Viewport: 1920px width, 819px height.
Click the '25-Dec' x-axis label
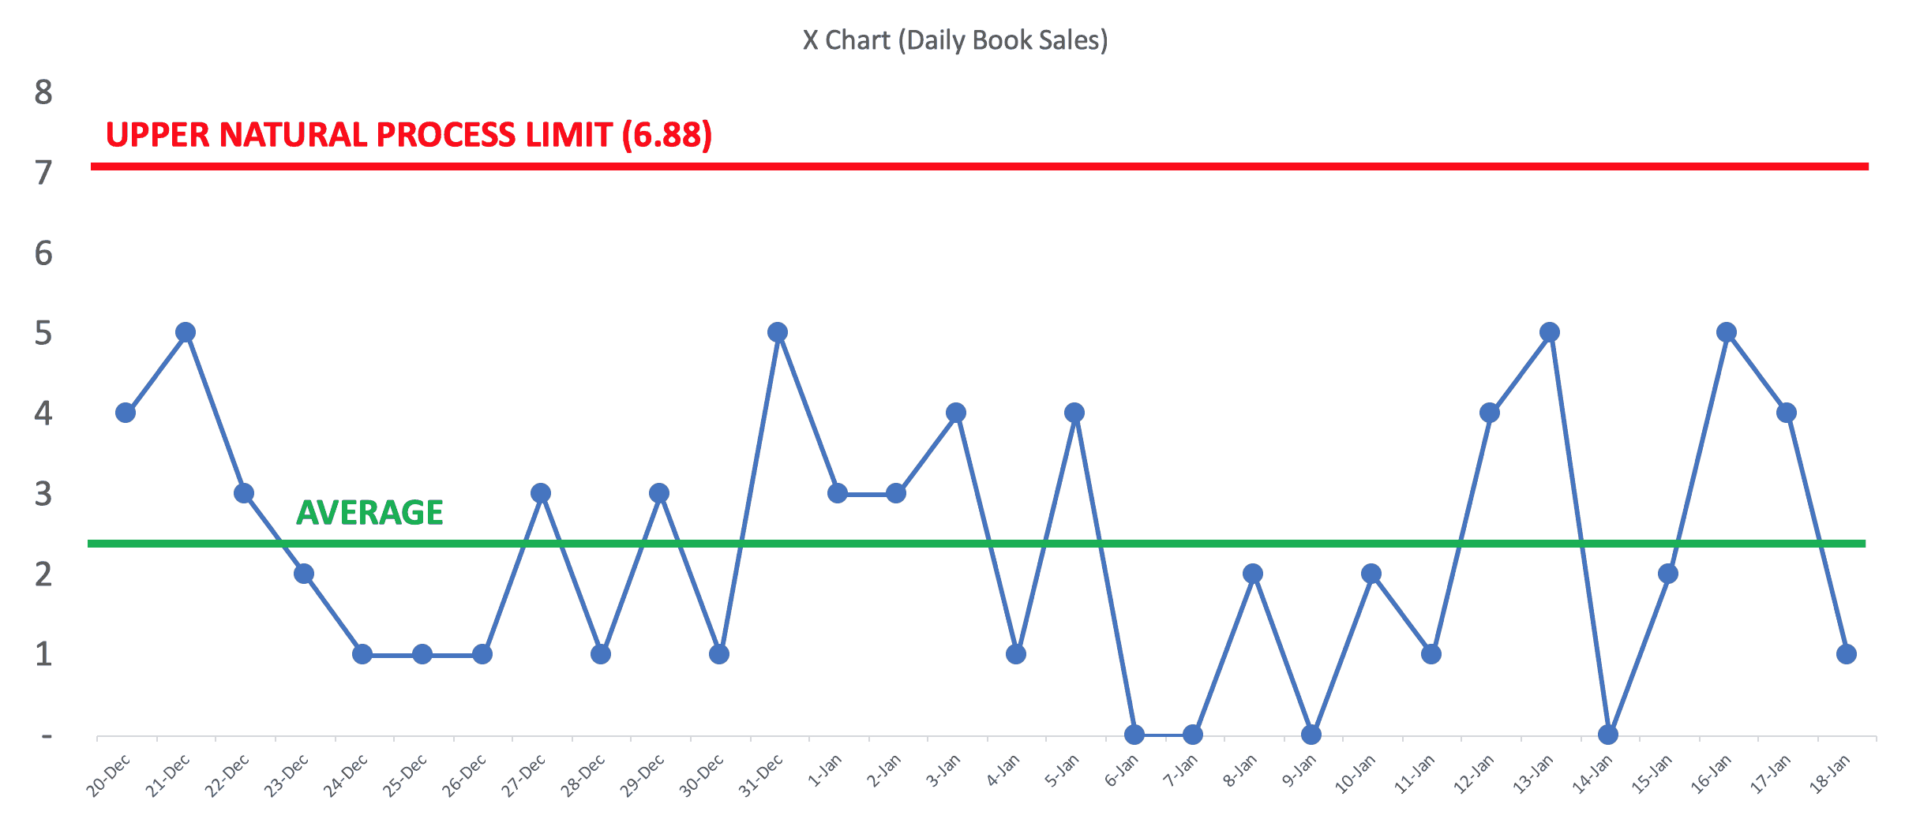tap(405, 776)
